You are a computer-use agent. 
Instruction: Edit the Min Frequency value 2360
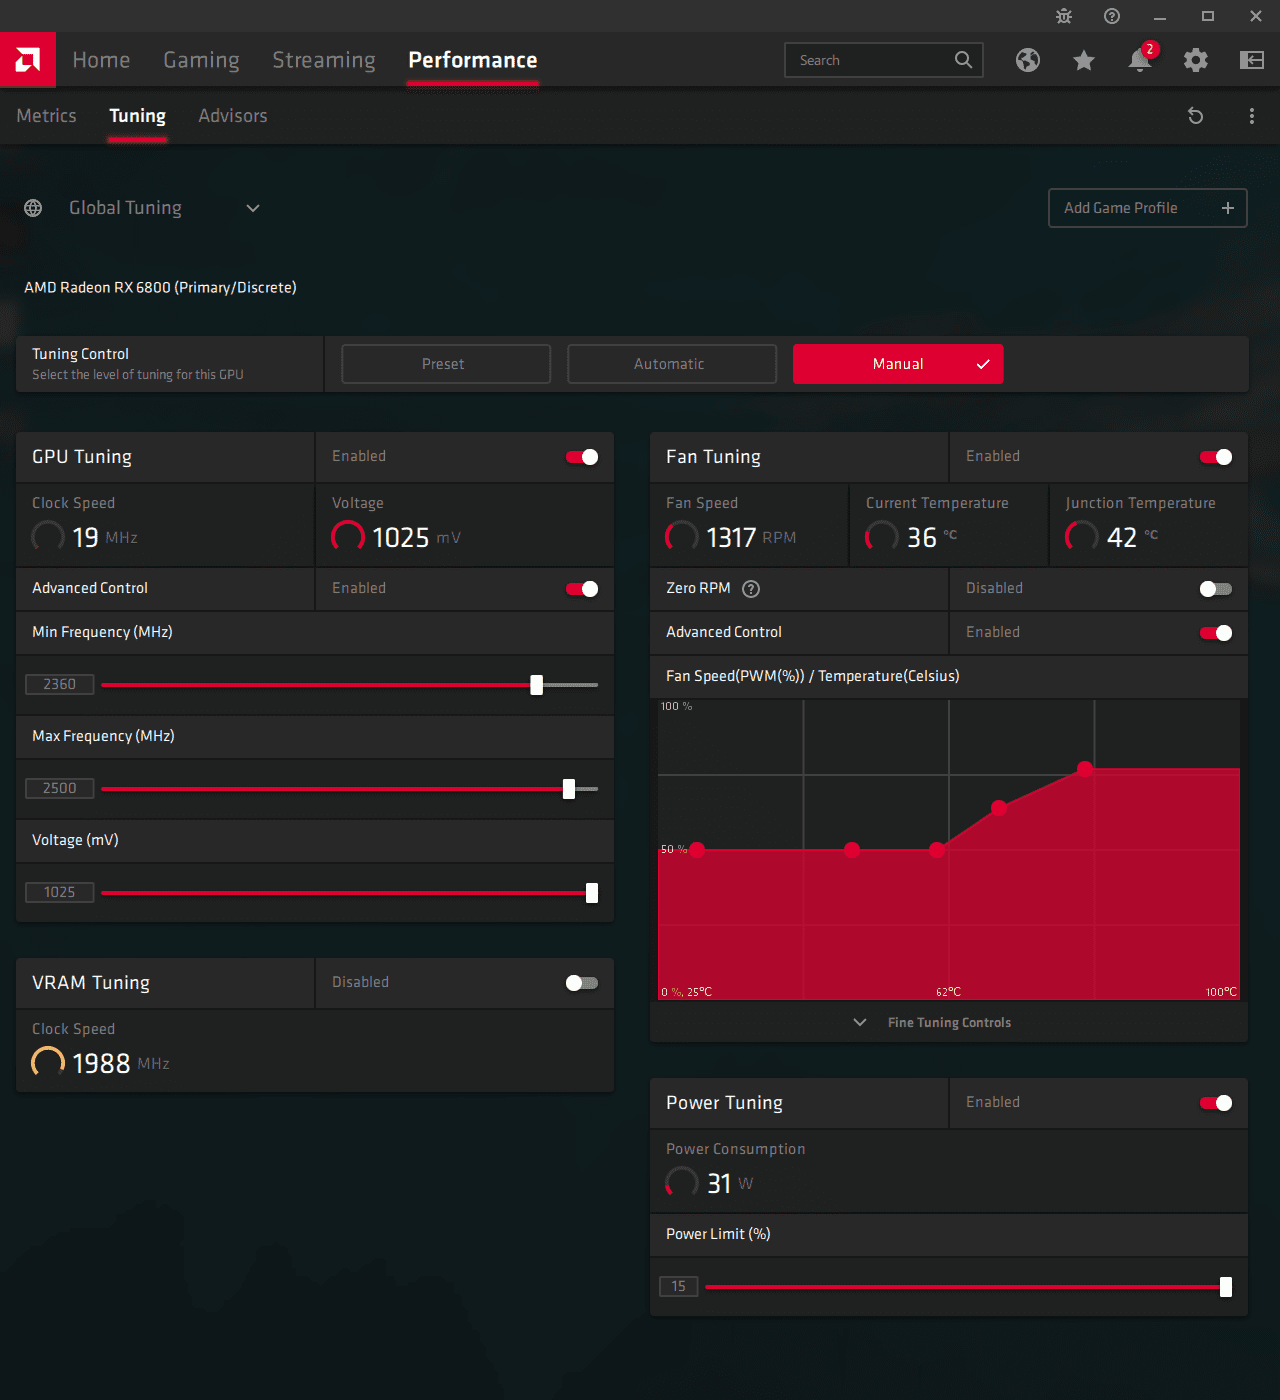pyautogui.click(x=60, y=685)
